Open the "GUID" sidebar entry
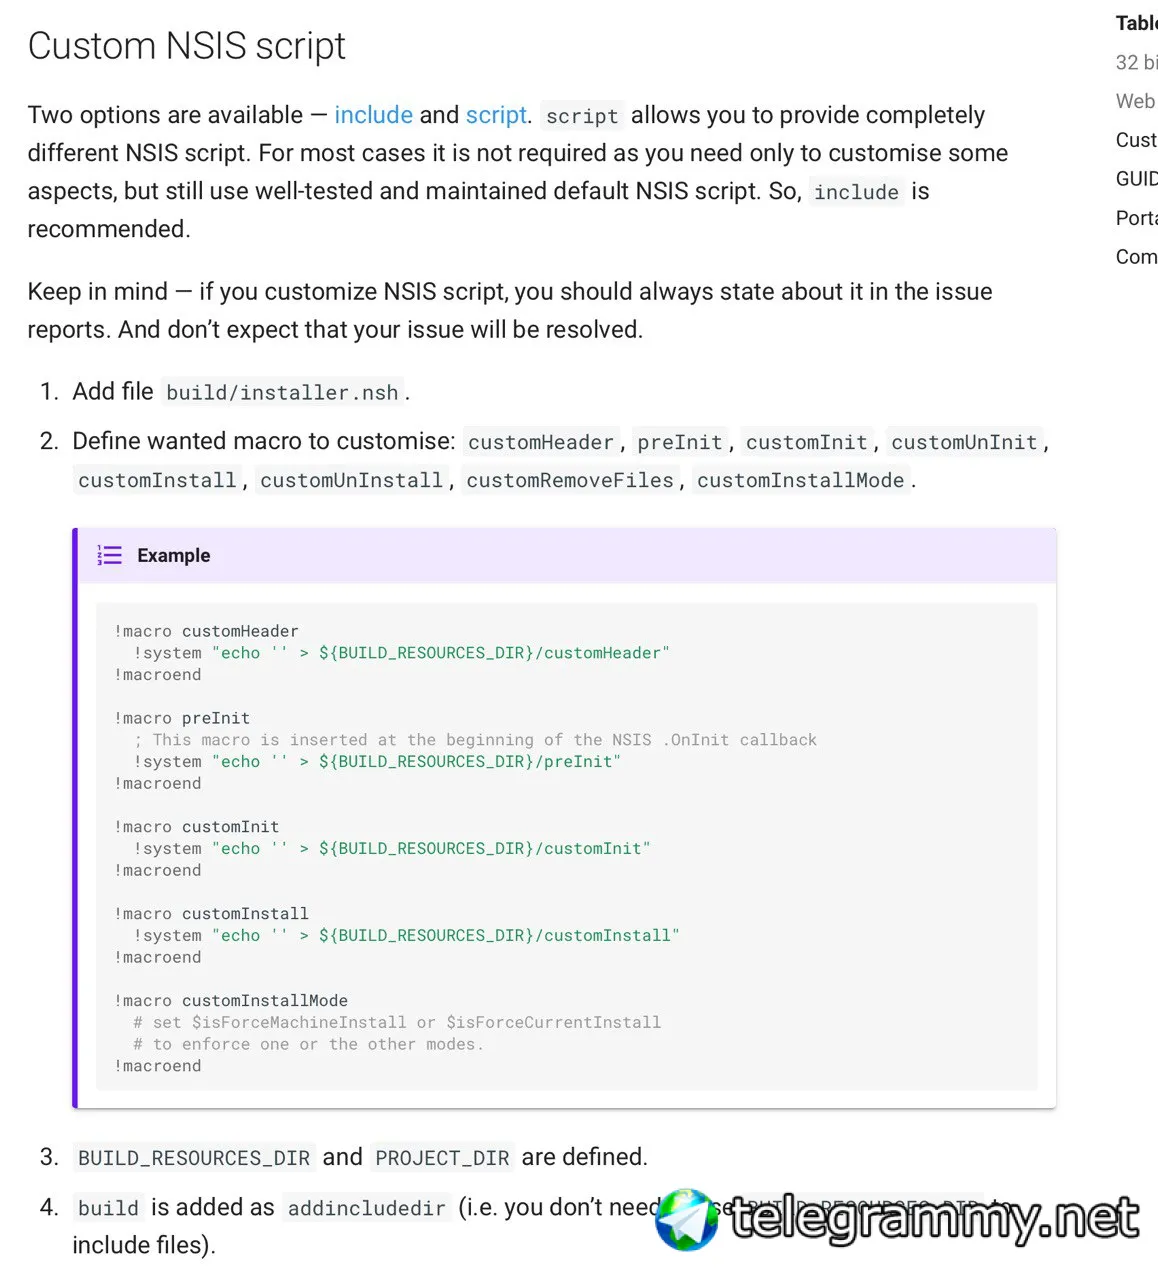This screenshot has width=1158, height=1280. [x=1136, y=179]
